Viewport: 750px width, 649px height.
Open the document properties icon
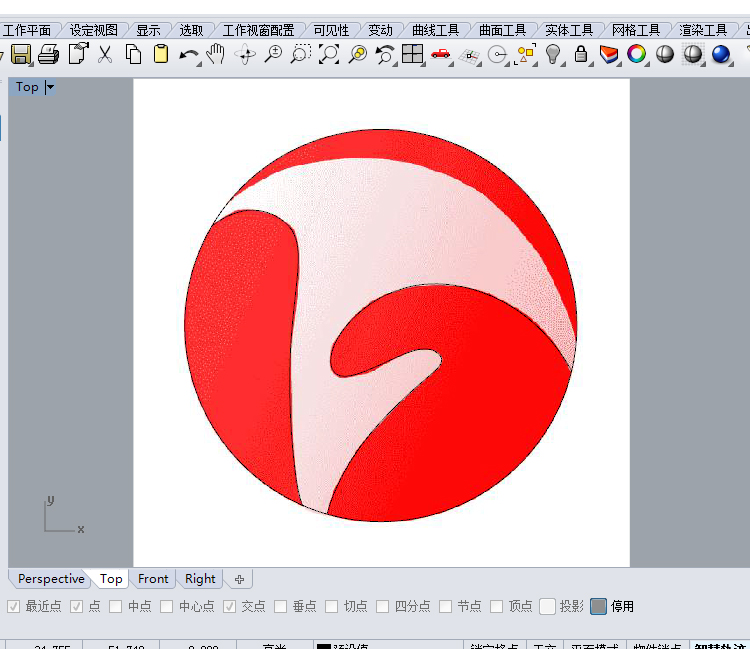78,54
